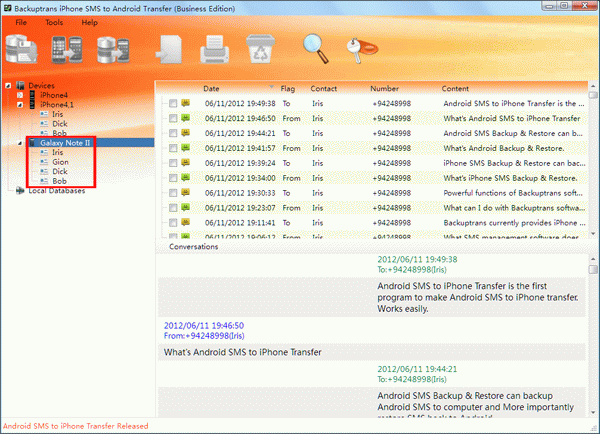
Task: Click the recycle bin delete toolbar icon
Action: click(x=261, y=49)
